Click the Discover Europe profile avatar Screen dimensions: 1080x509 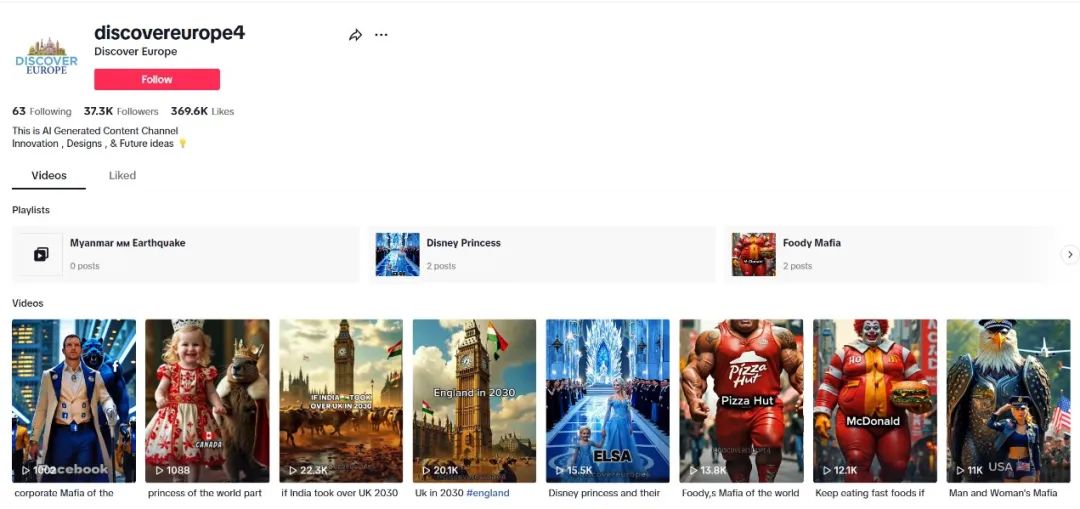tap(46, 57)
